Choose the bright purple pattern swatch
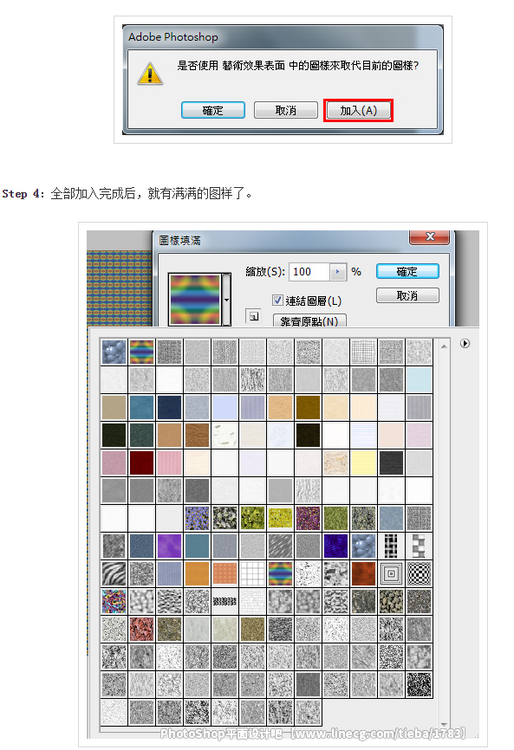Screen dimensions: 514x750 [169, 546]
